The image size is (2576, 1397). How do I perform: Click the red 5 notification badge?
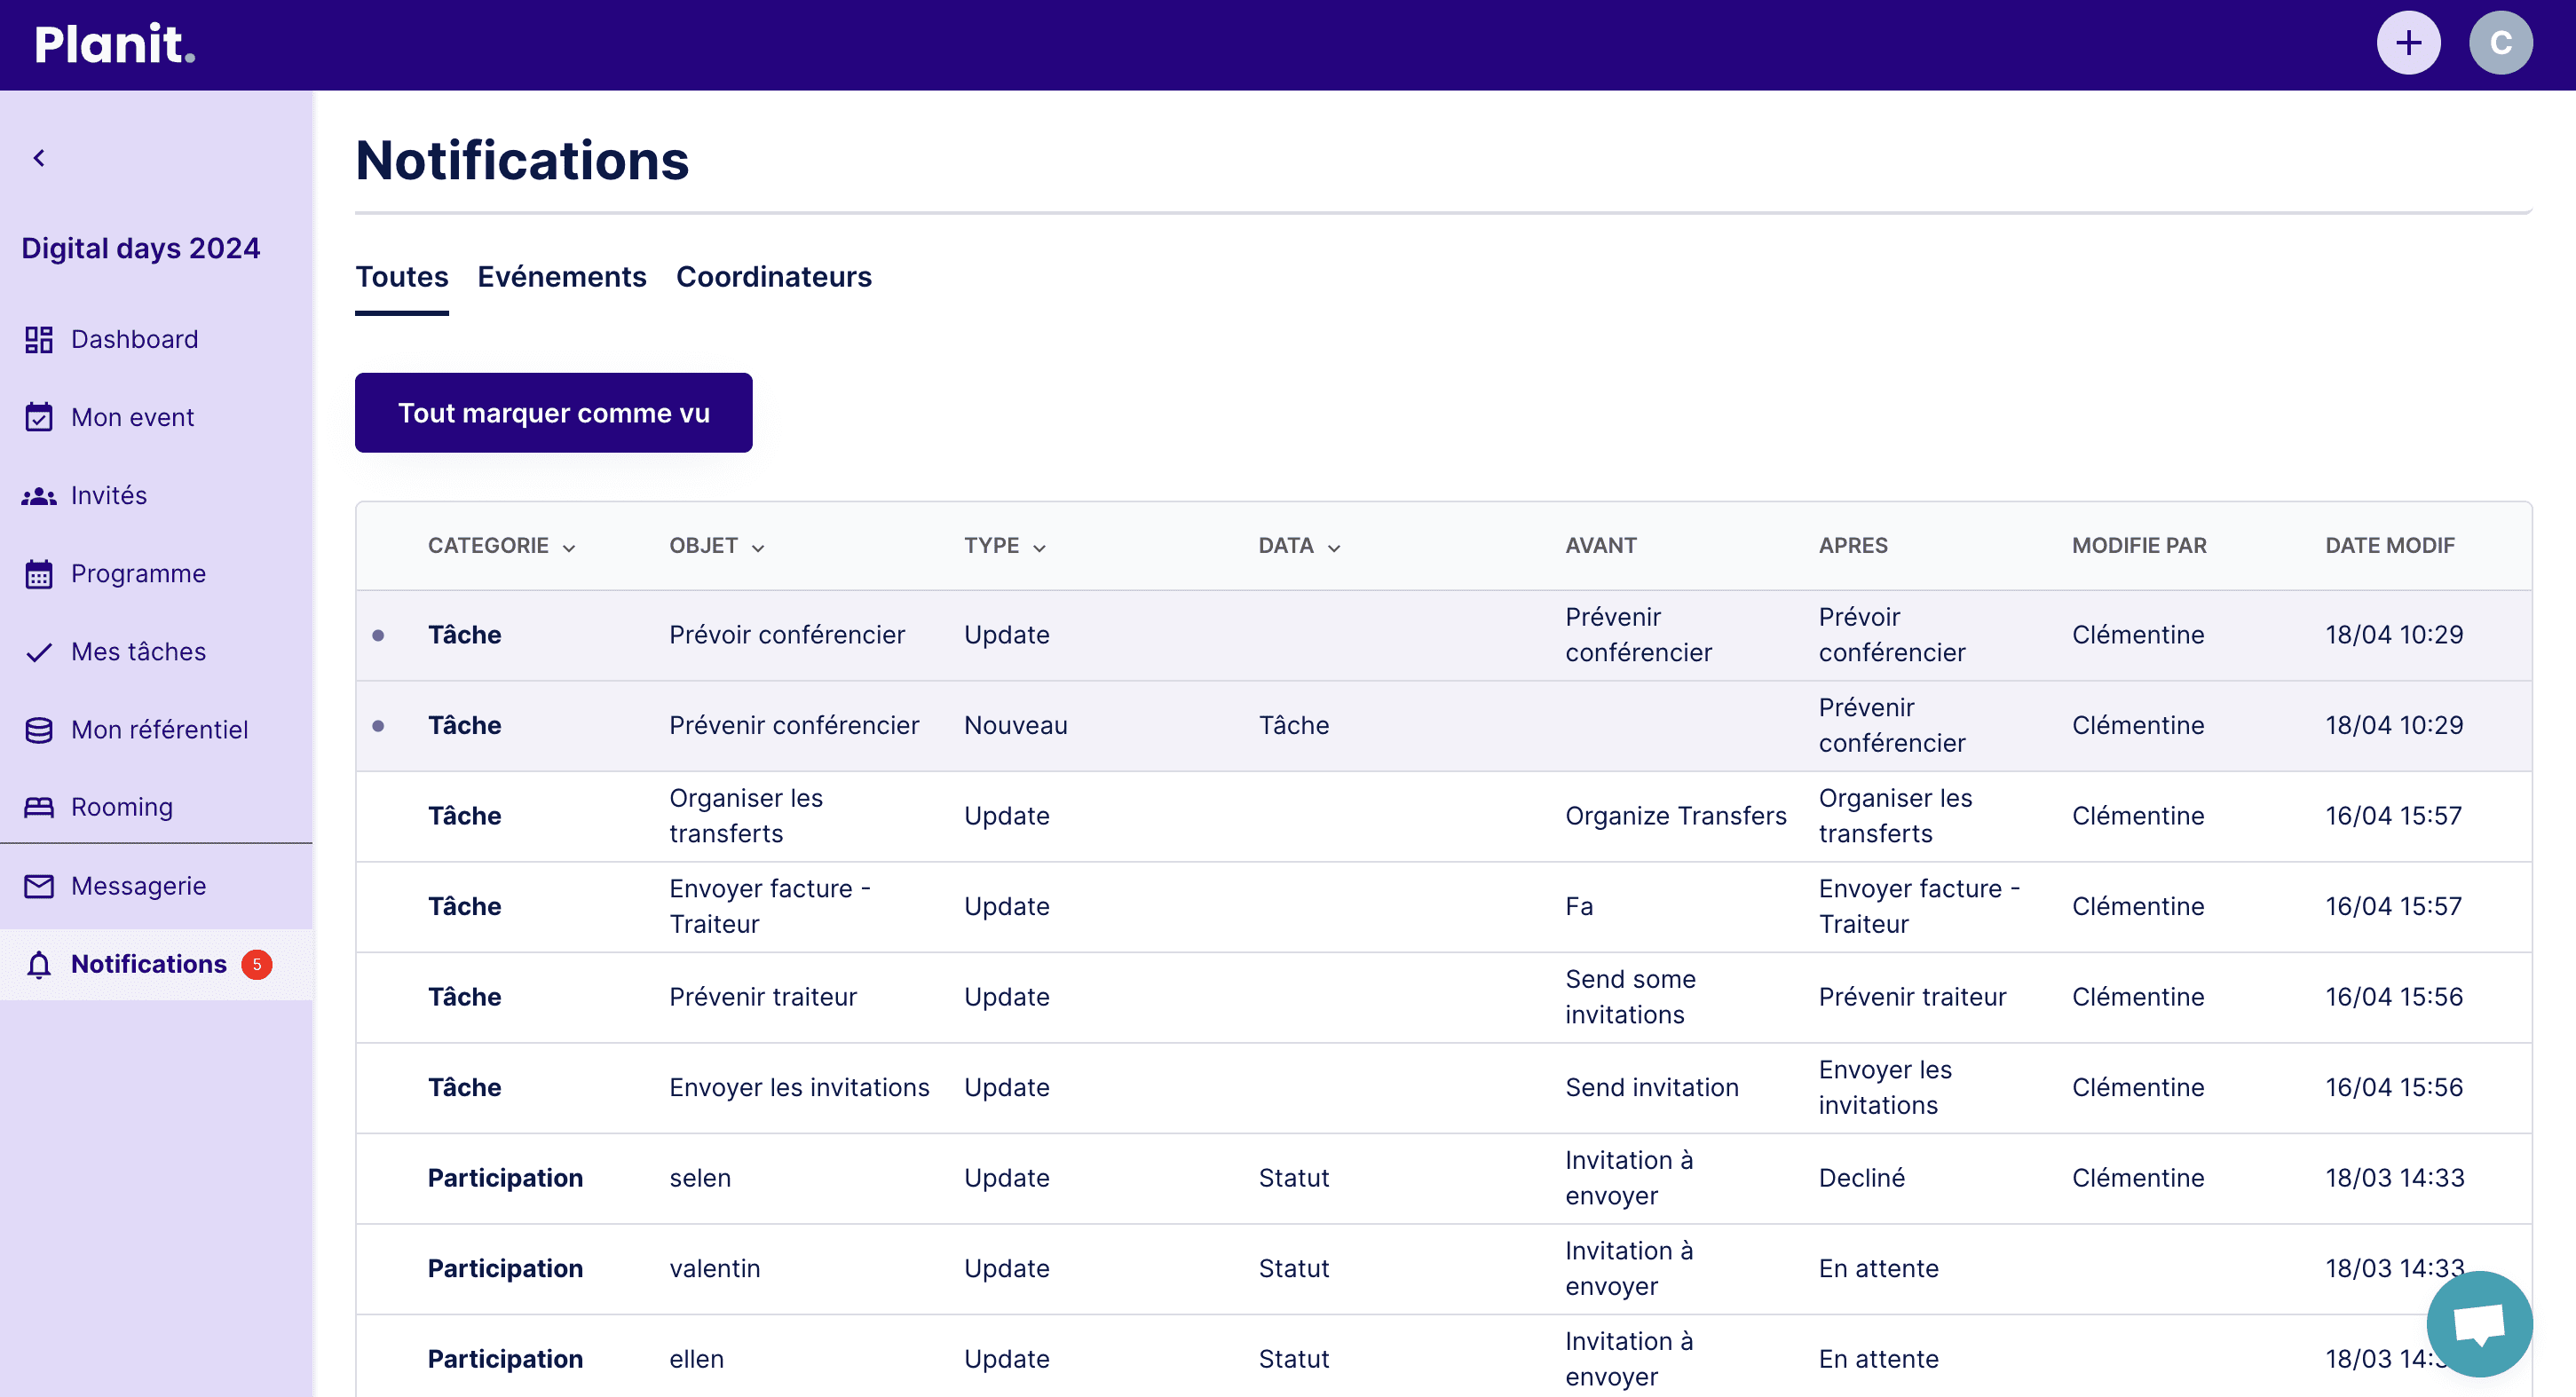click(x=257, y=964)
